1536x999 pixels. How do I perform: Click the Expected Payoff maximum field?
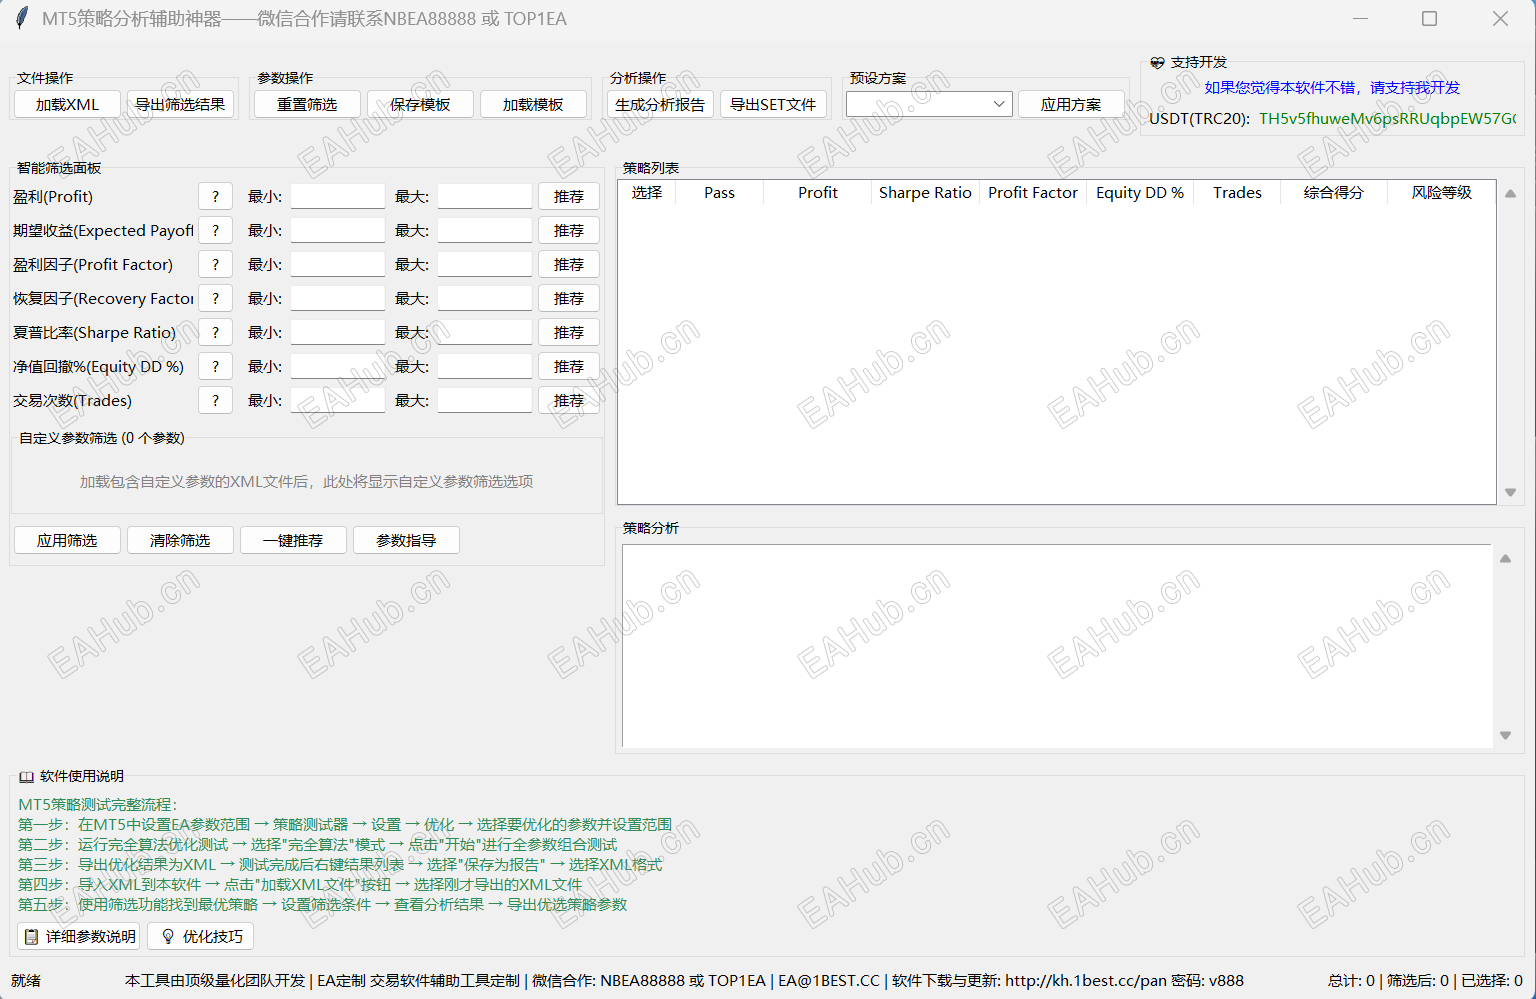[485, 231]
